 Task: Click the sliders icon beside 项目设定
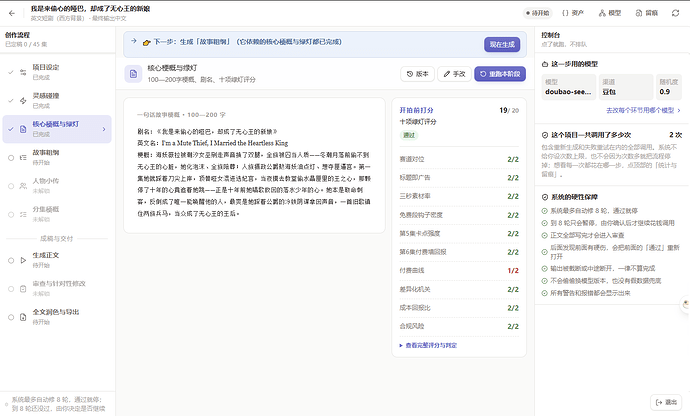click(23, 72)
